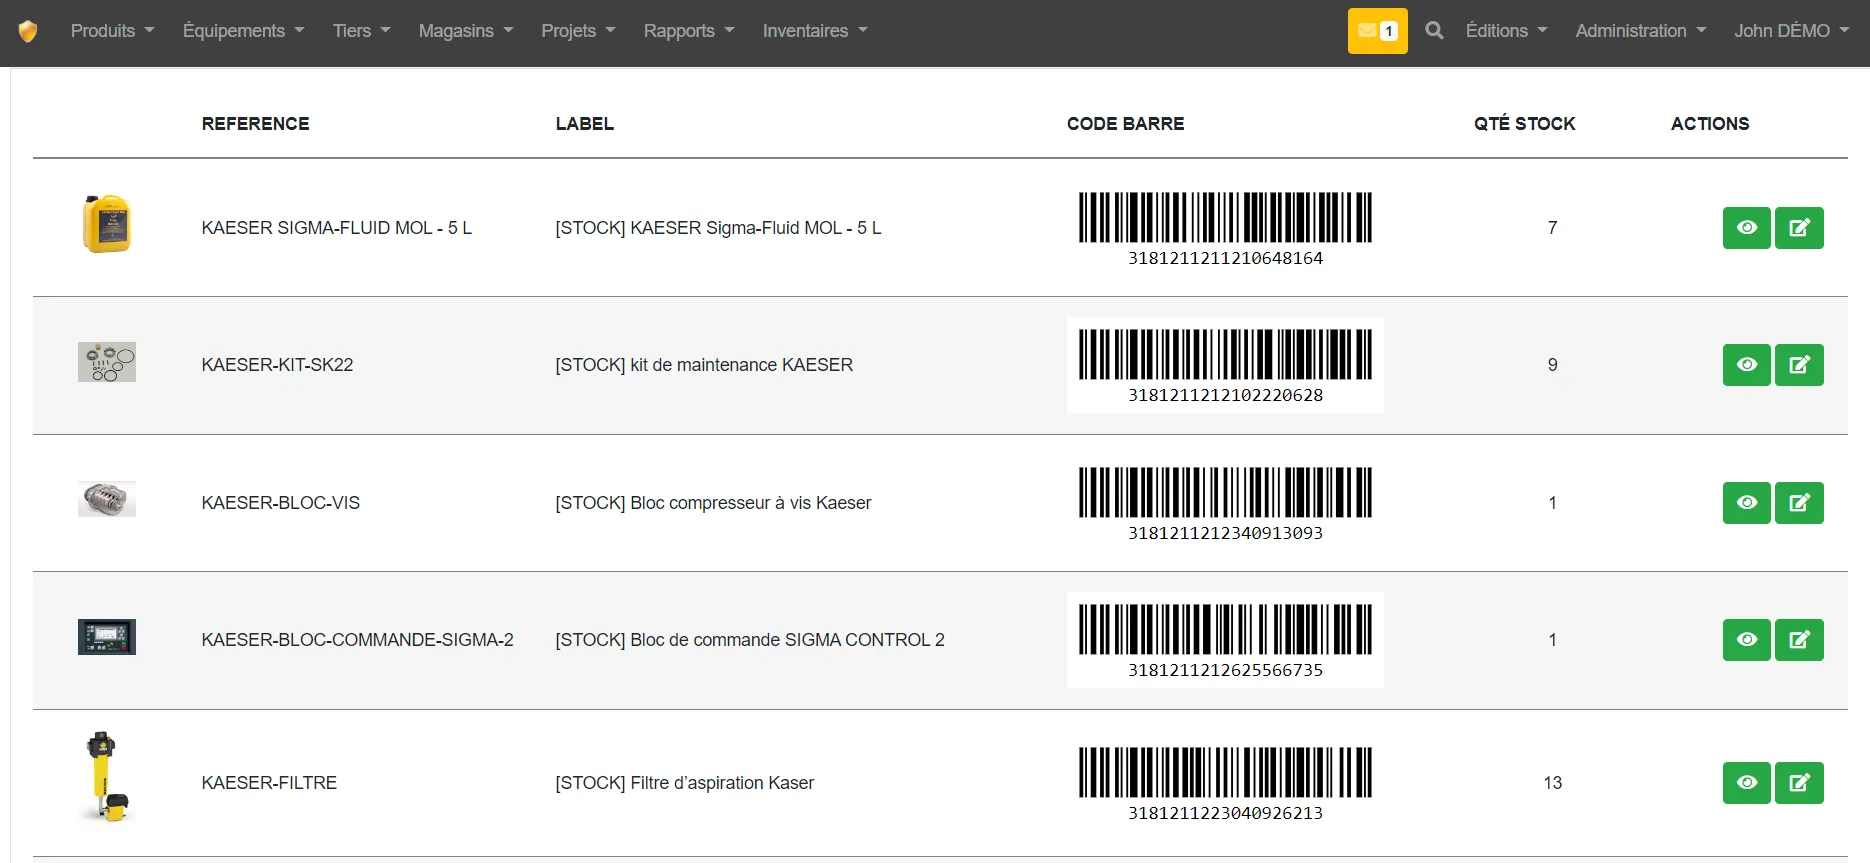The height and width of the screenshot is (863, 1870).
Task: Expand the Projets menu
Action: click(x=578, y=31)
